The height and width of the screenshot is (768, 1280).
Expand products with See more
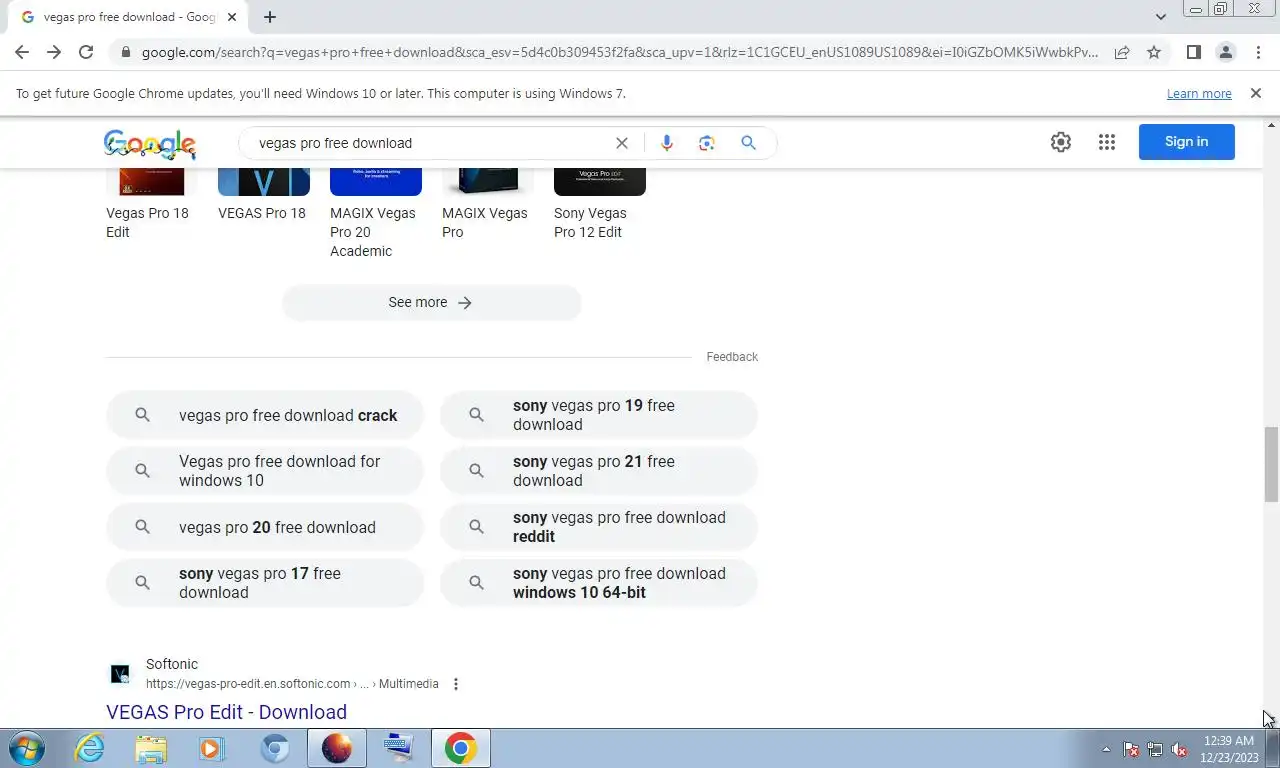(431, 302)
